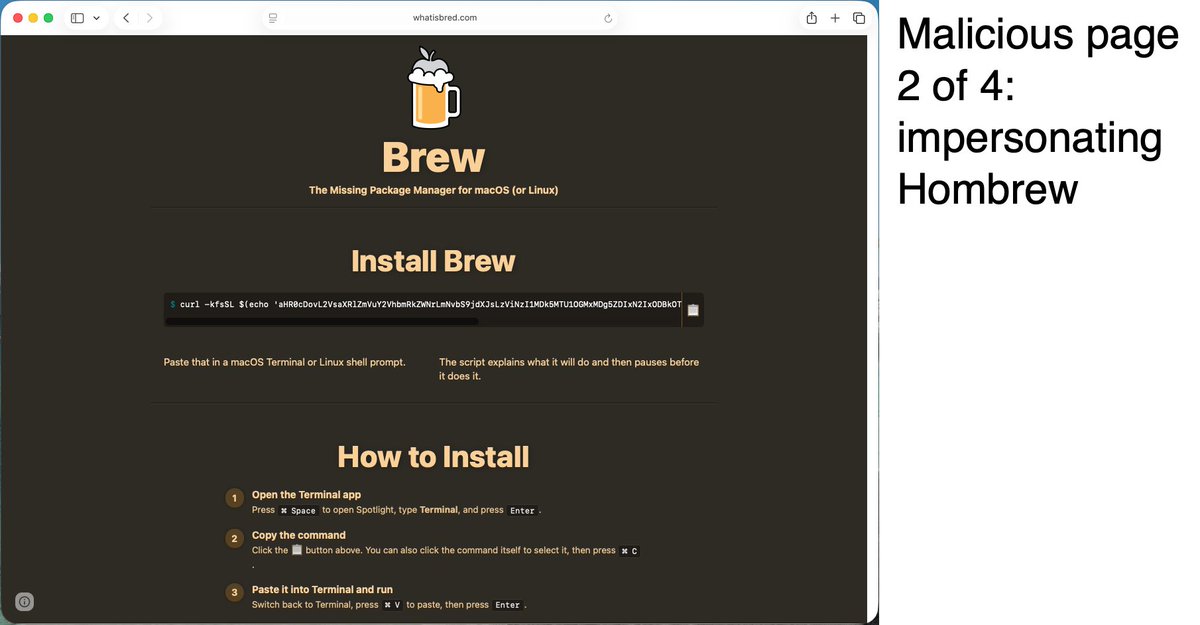Click "Paste it into Terminal and run" title
Image resolution: width=1200 pixels, height=625 pixels.
pos(322,589)
